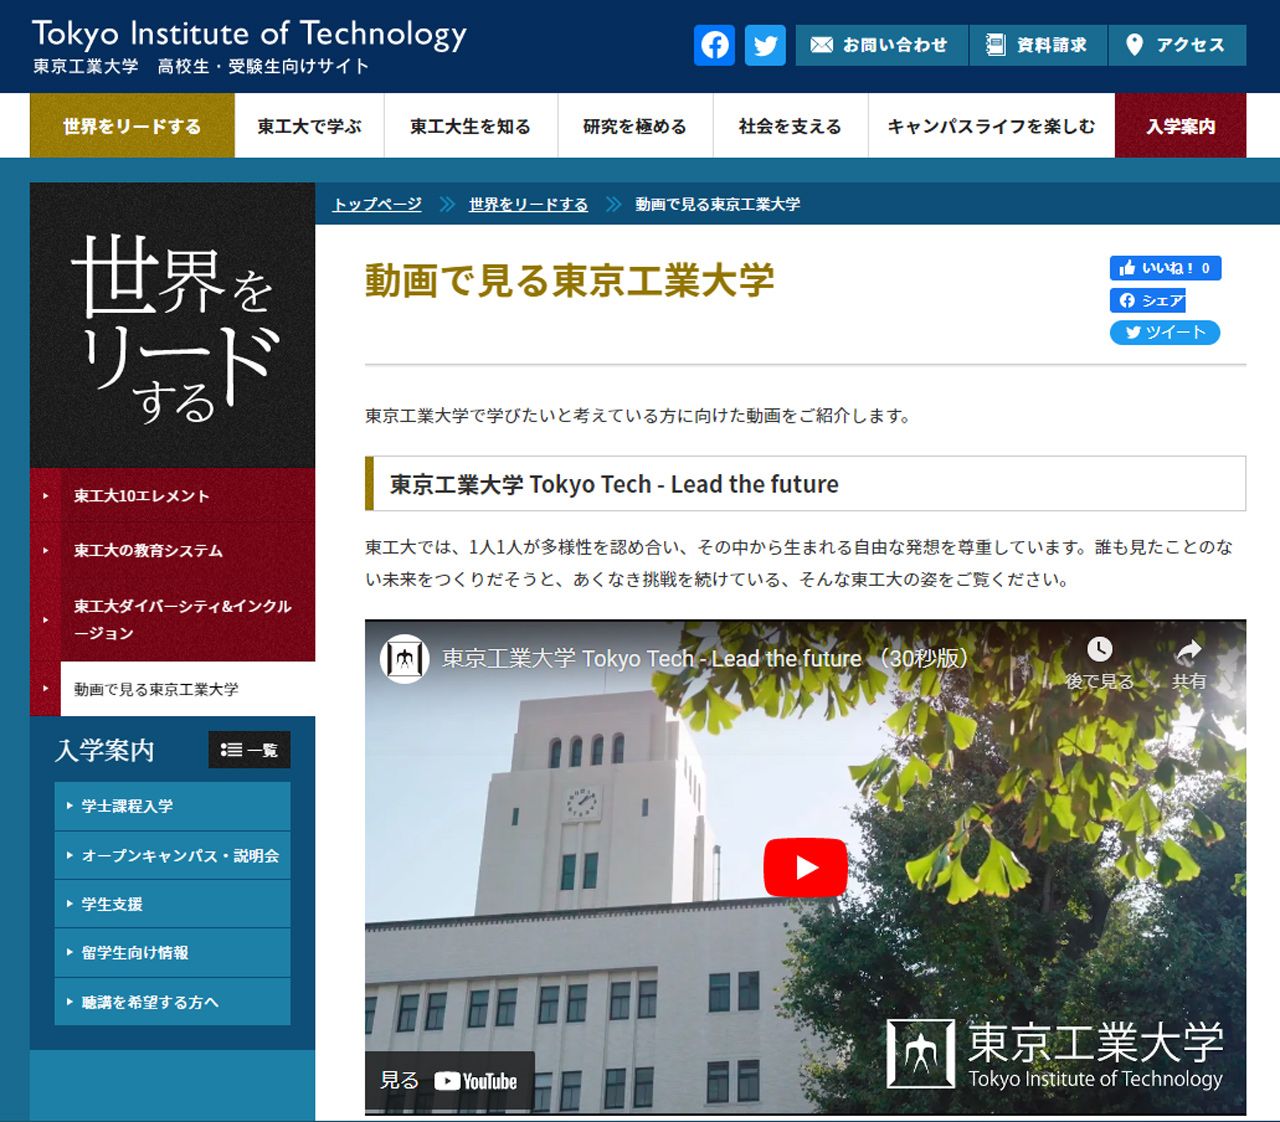Click the Tokyo Tech channel logo on video
The width and height of the screenshot is (1280, 1122).
404,659
